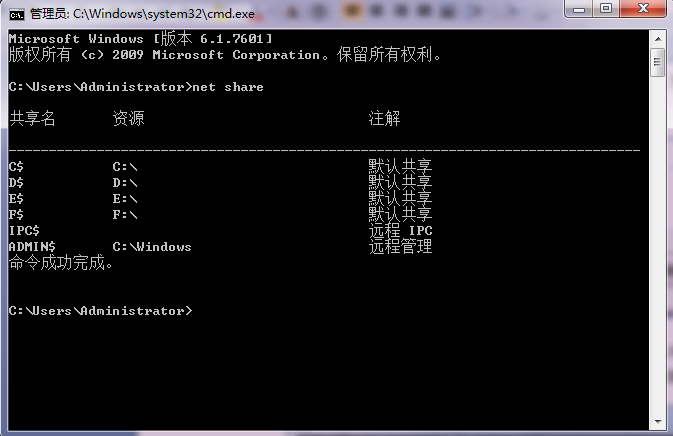Click the E:\ resource entry
The image size is (673, 436).
click(125, 198)
